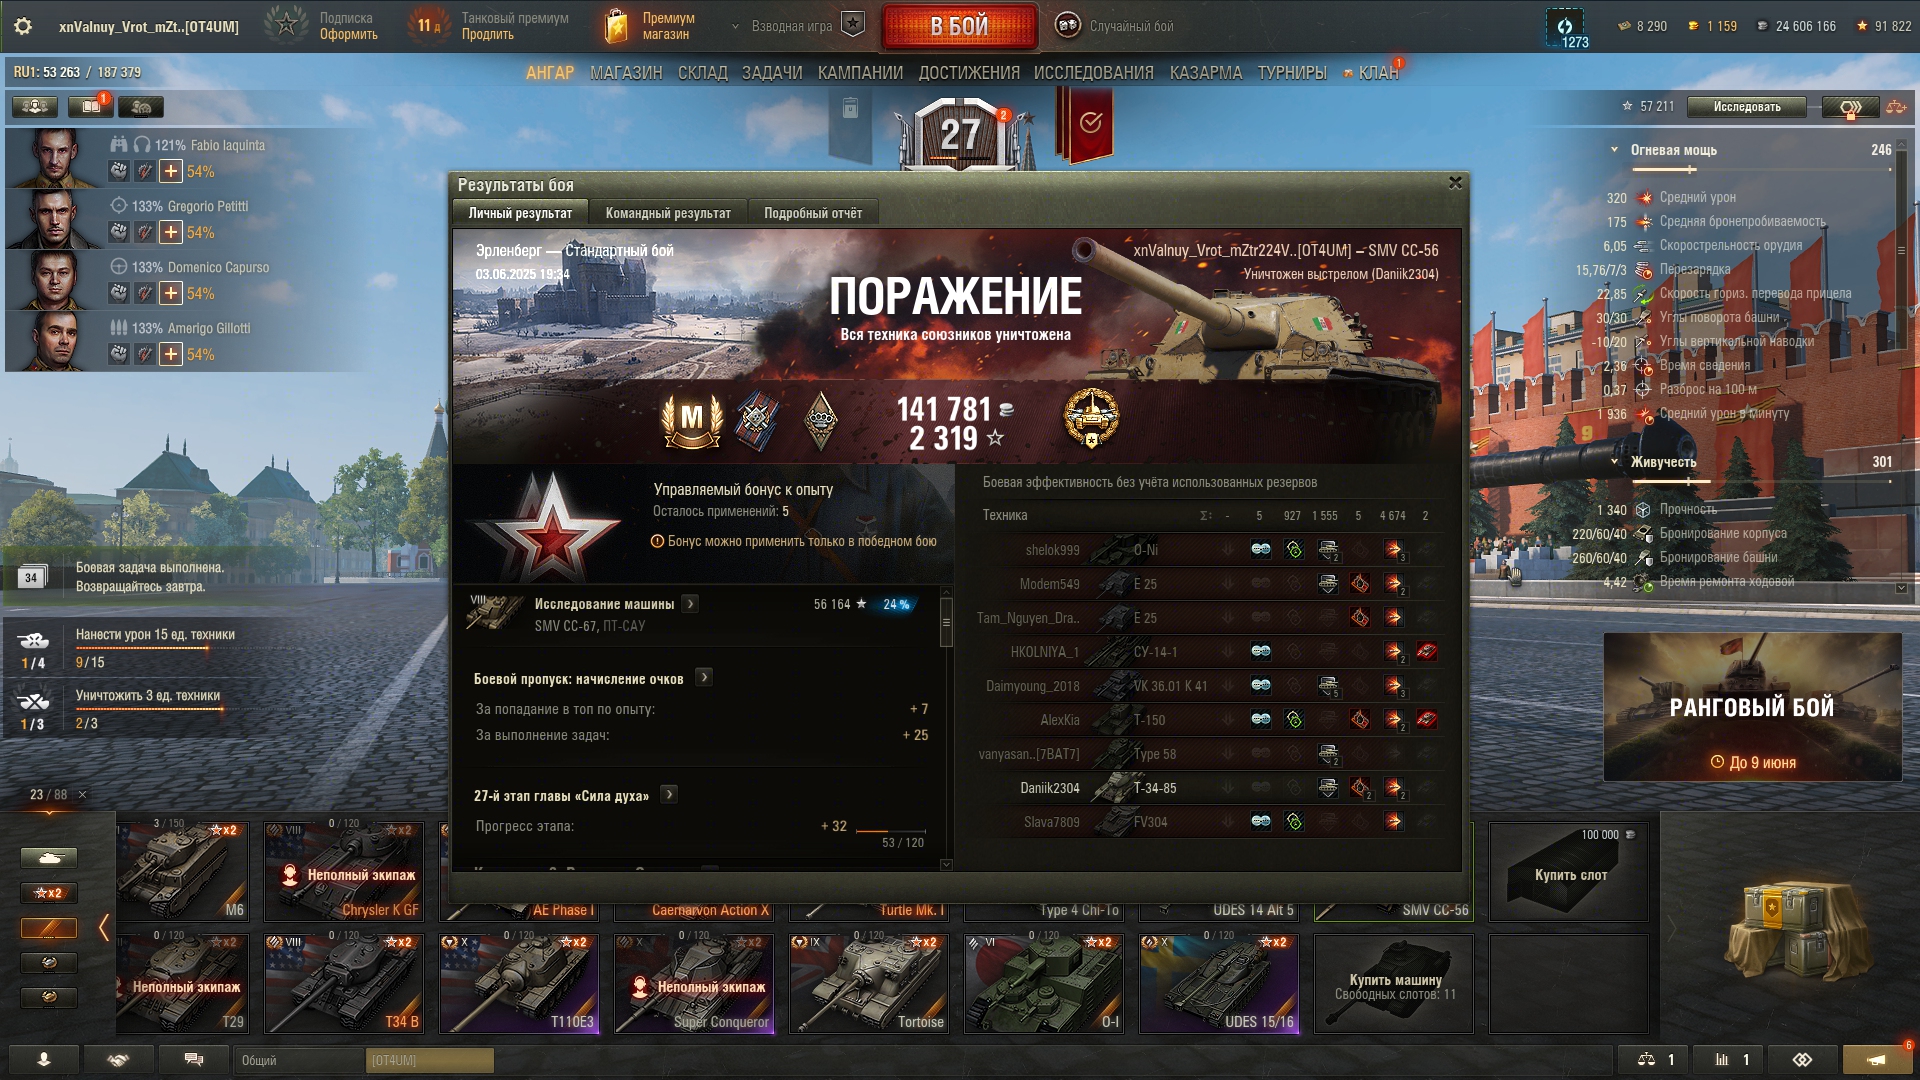Collapse the Огневая мощь section
The height and width of the screenshot is (1080, 1920).
[x=1614, y=150]
